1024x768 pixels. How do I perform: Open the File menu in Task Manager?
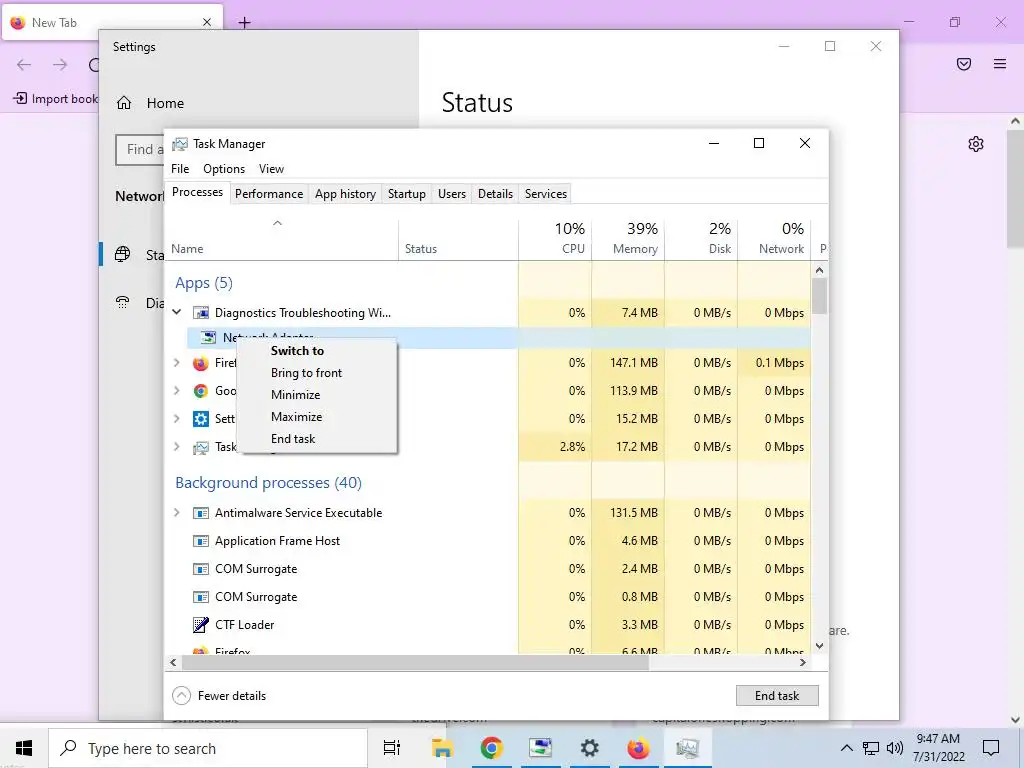(x=180, y=168)
